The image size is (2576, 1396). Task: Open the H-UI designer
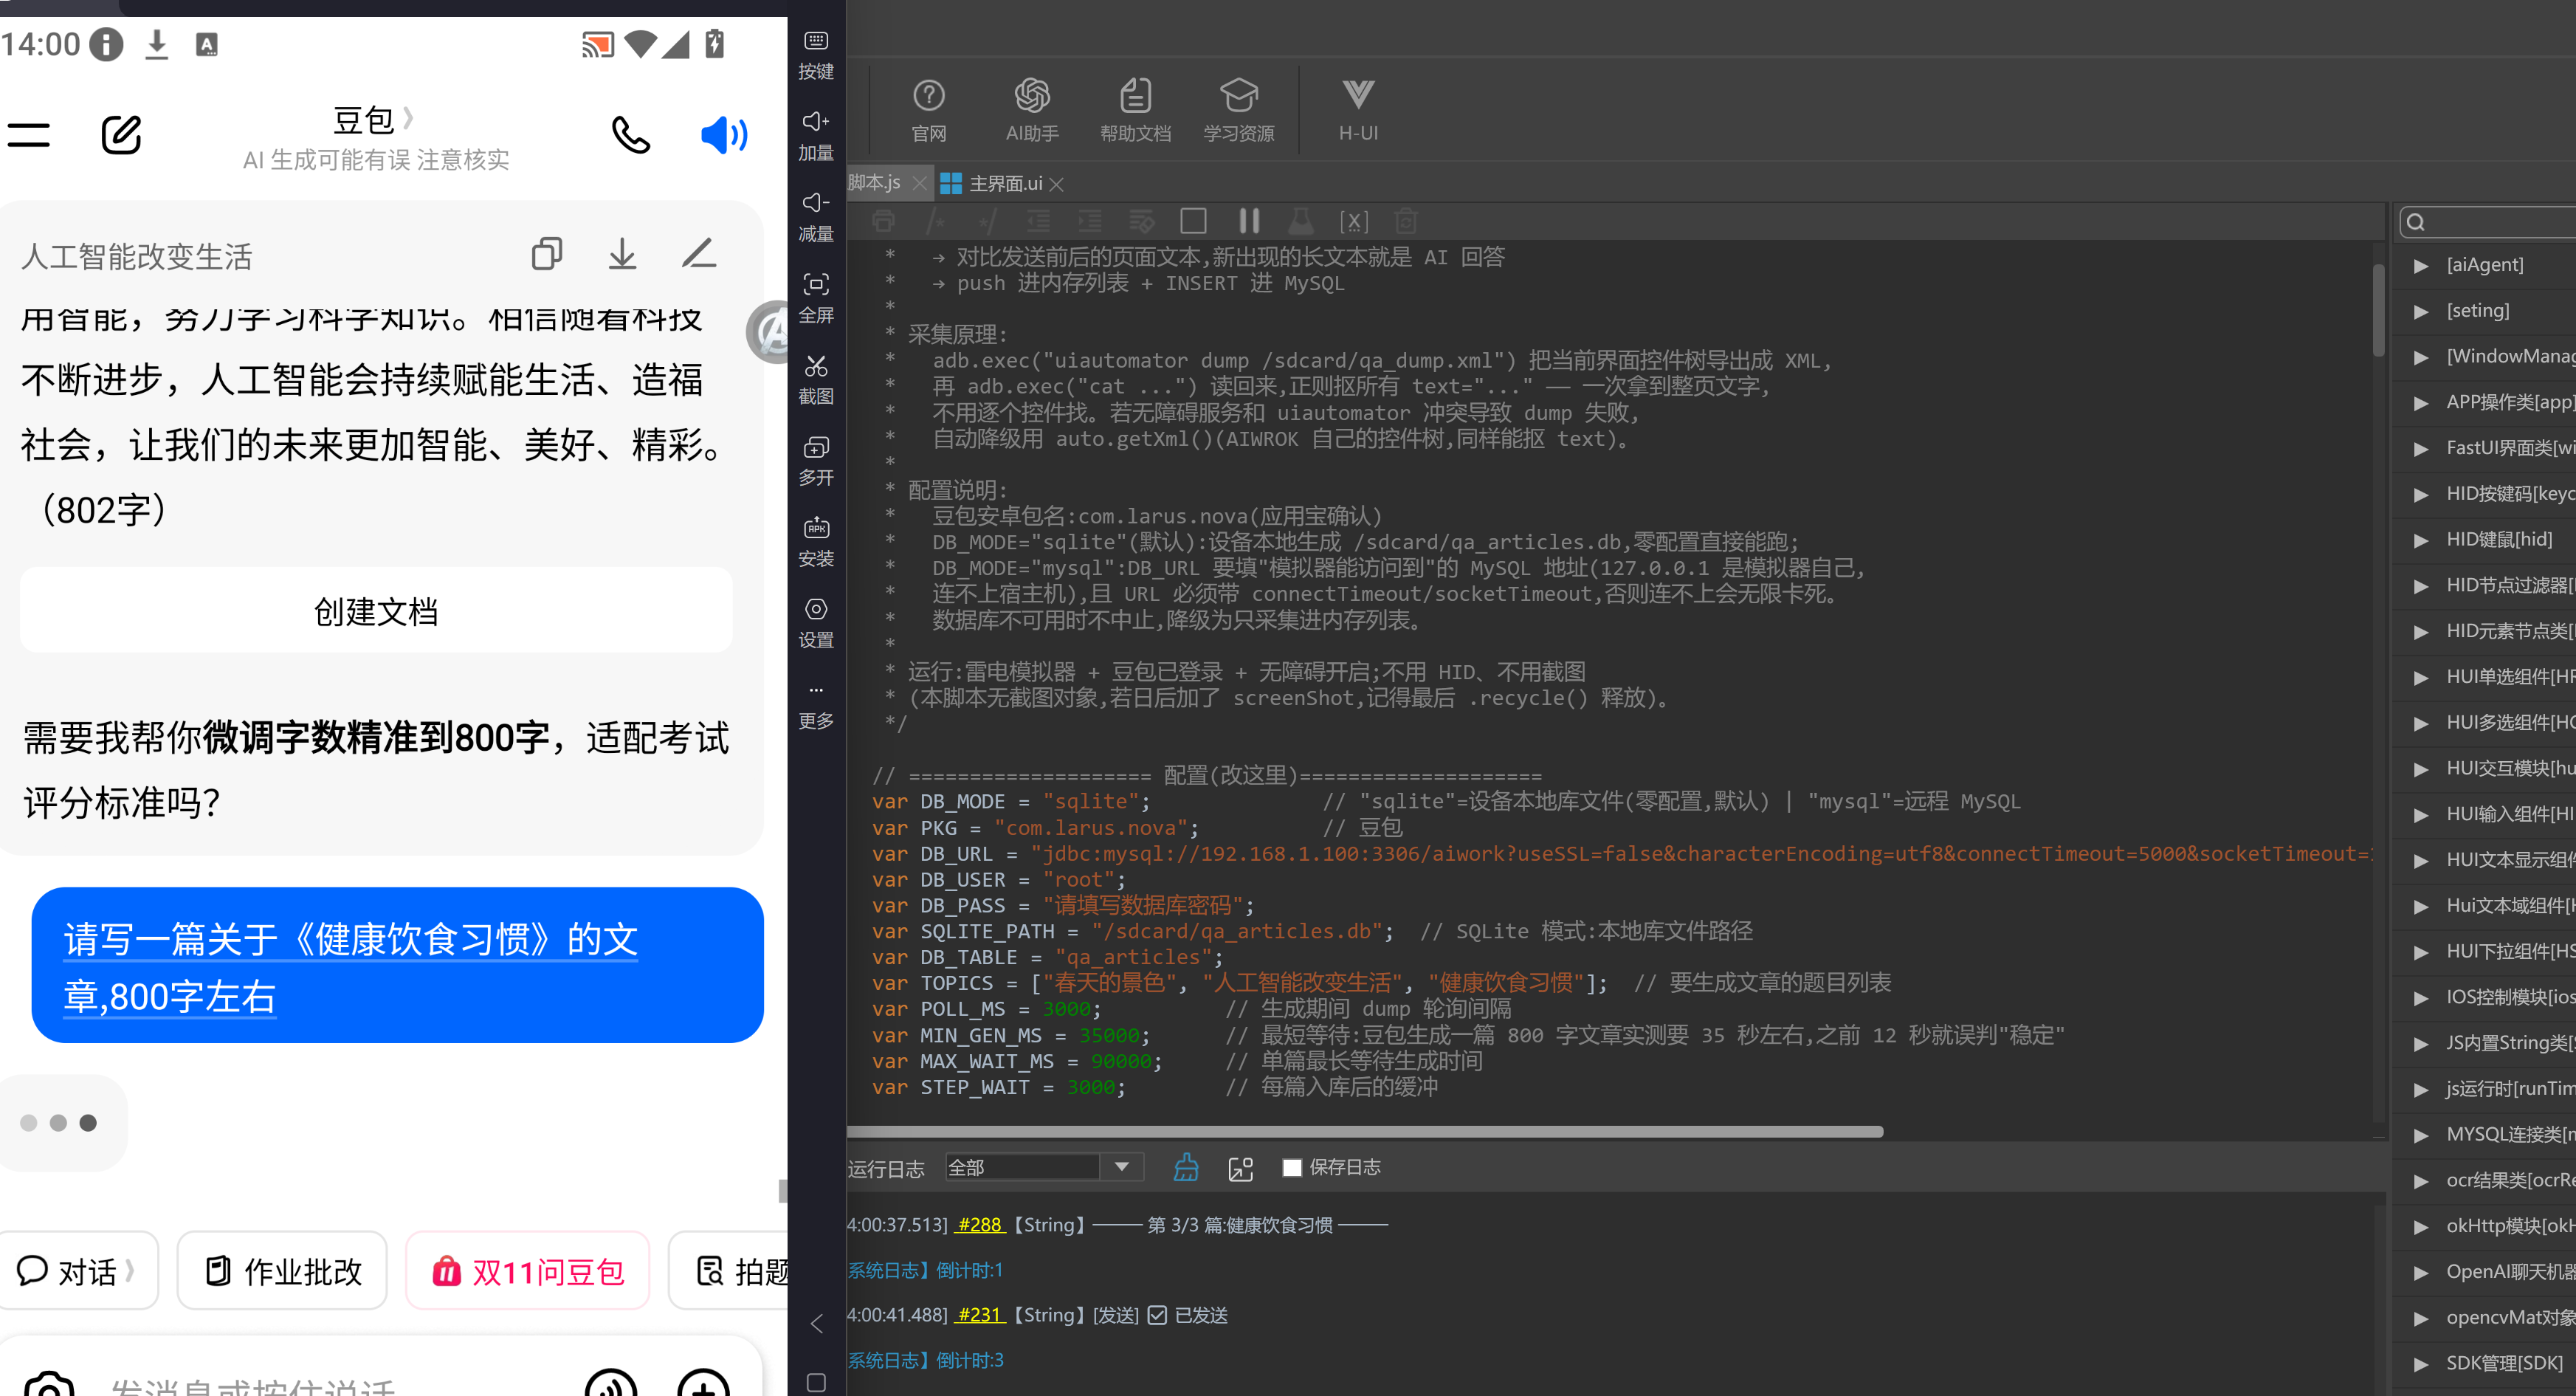(x=1358, y=110)
